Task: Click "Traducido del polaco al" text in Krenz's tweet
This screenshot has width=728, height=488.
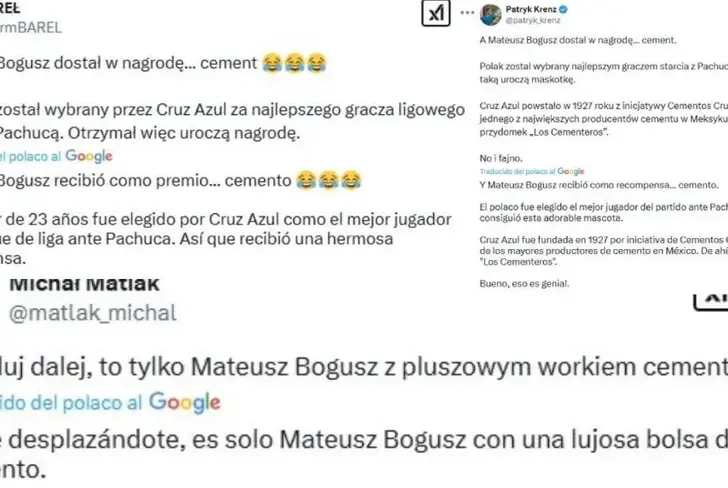Action: tap(518, 171)
